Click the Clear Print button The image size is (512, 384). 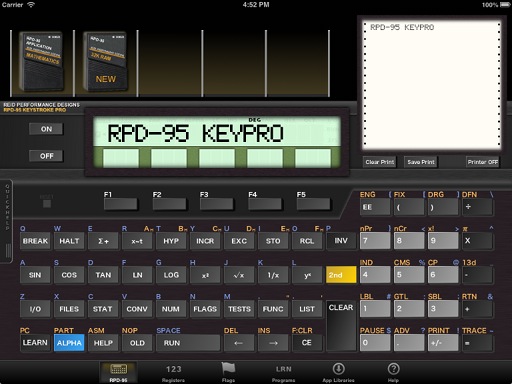pos(379,162)
